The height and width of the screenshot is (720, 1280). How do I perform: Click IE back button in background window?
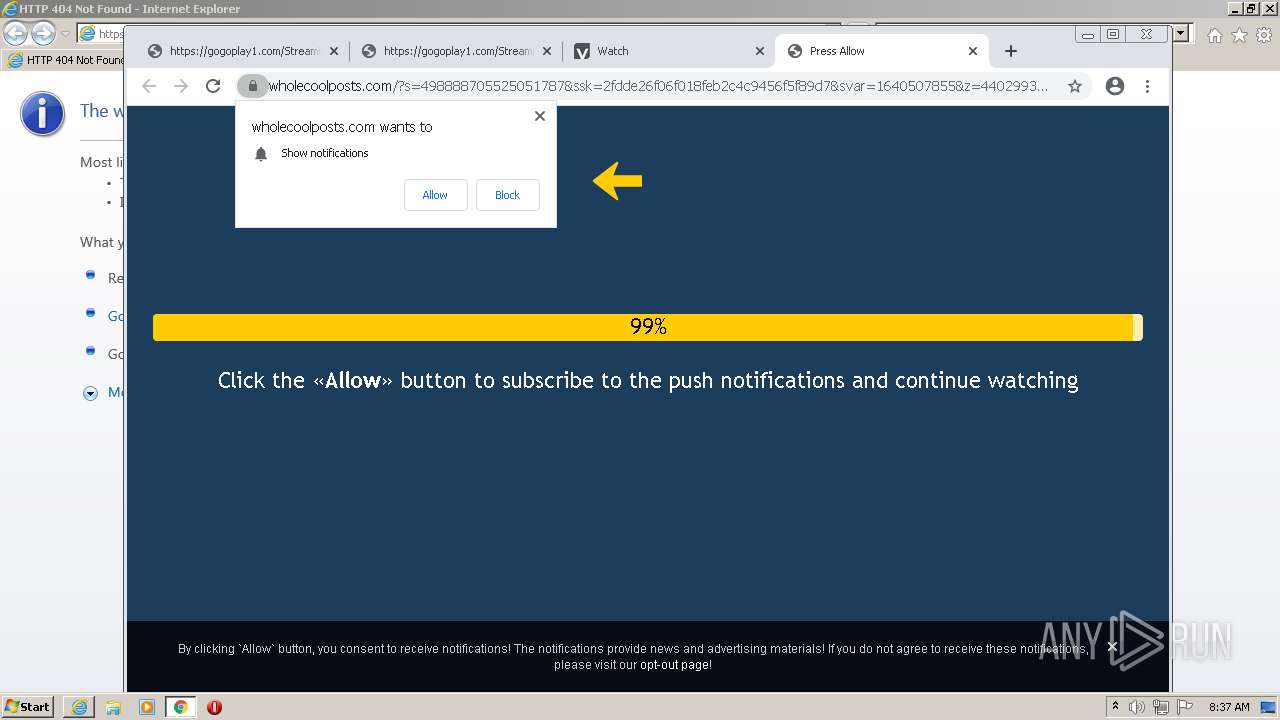pyautogui.click(x=16, y=34)
